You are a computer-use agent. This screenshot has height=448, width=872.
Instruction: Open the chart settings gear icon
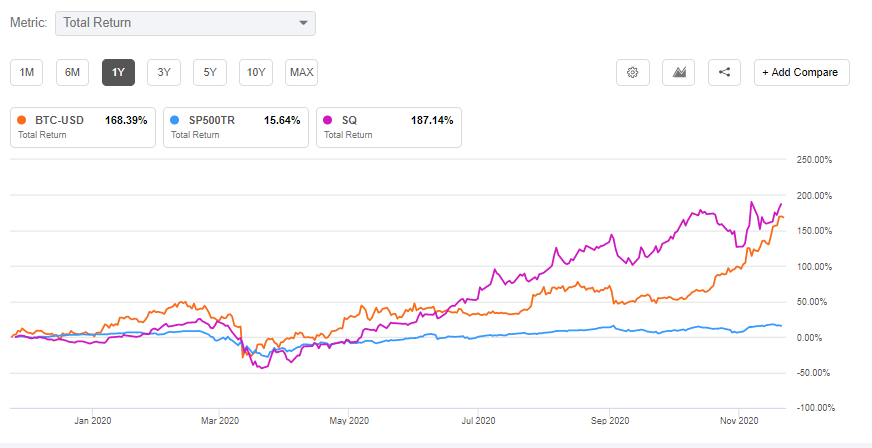(x=632, y=72)
